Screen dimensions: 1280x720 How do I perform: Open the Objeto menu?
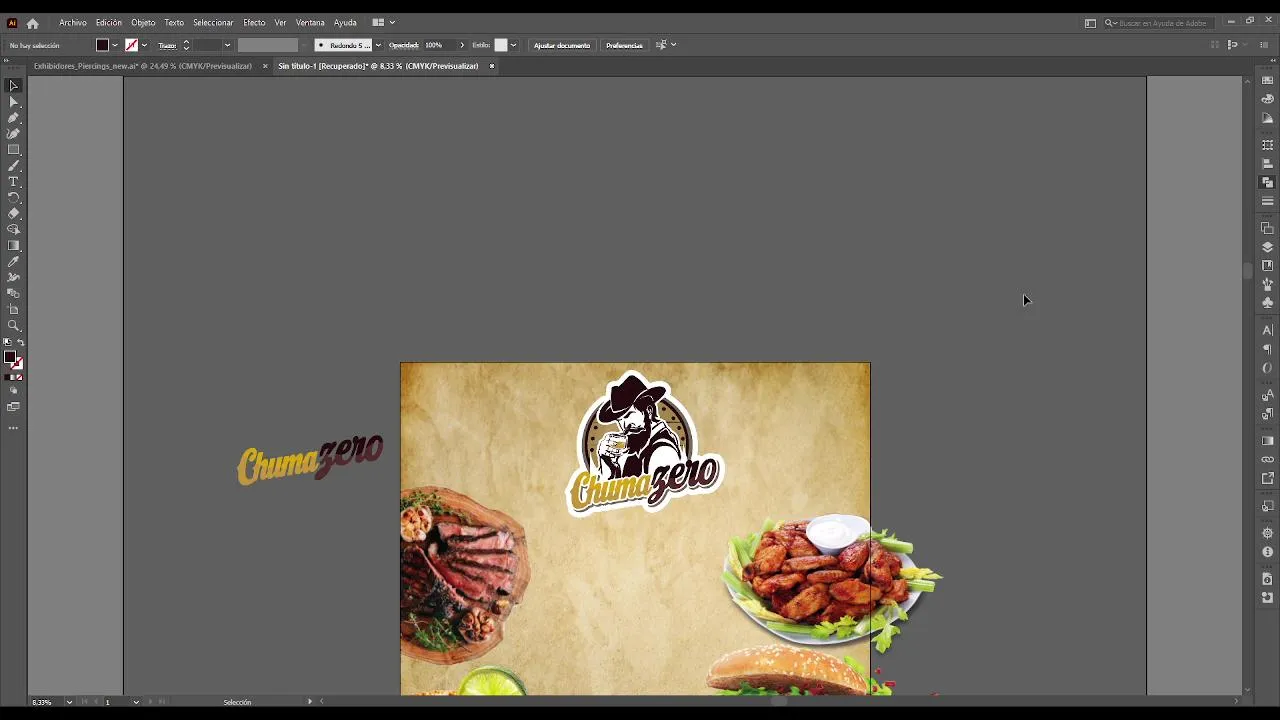(143, 23)
